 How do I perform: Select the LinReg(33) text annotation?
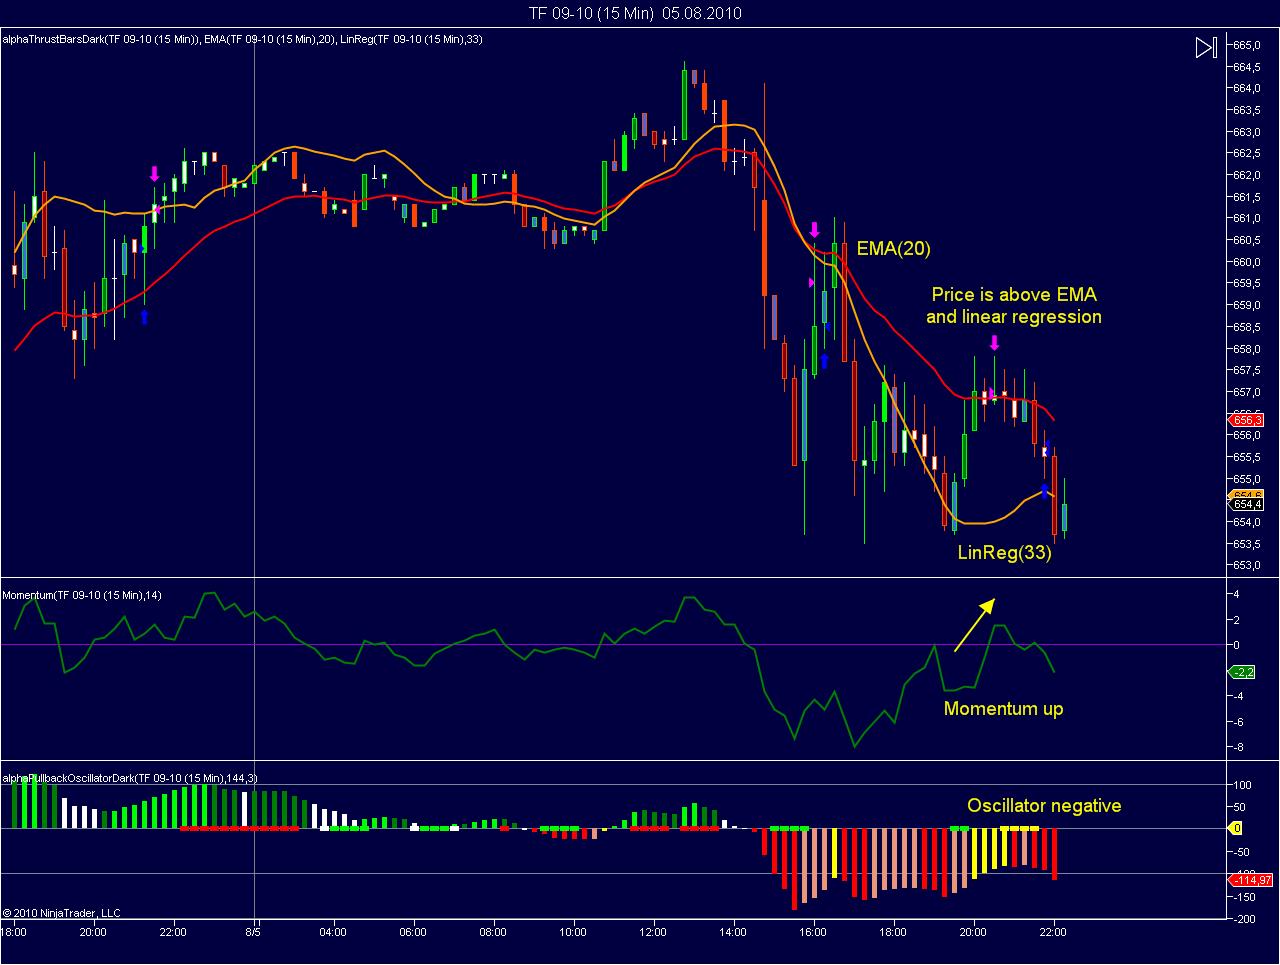[x=1004, y=552]
